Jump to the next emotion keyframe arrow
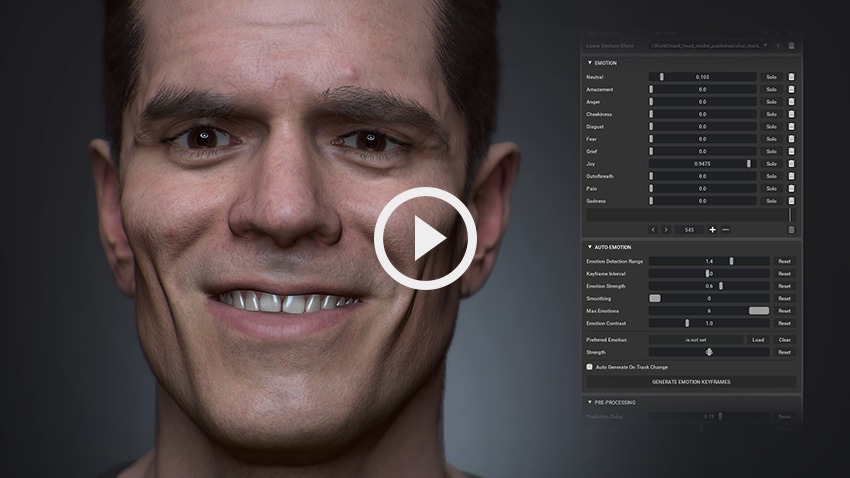Screen dimensions: 850x478 click(x=667, y=230)
